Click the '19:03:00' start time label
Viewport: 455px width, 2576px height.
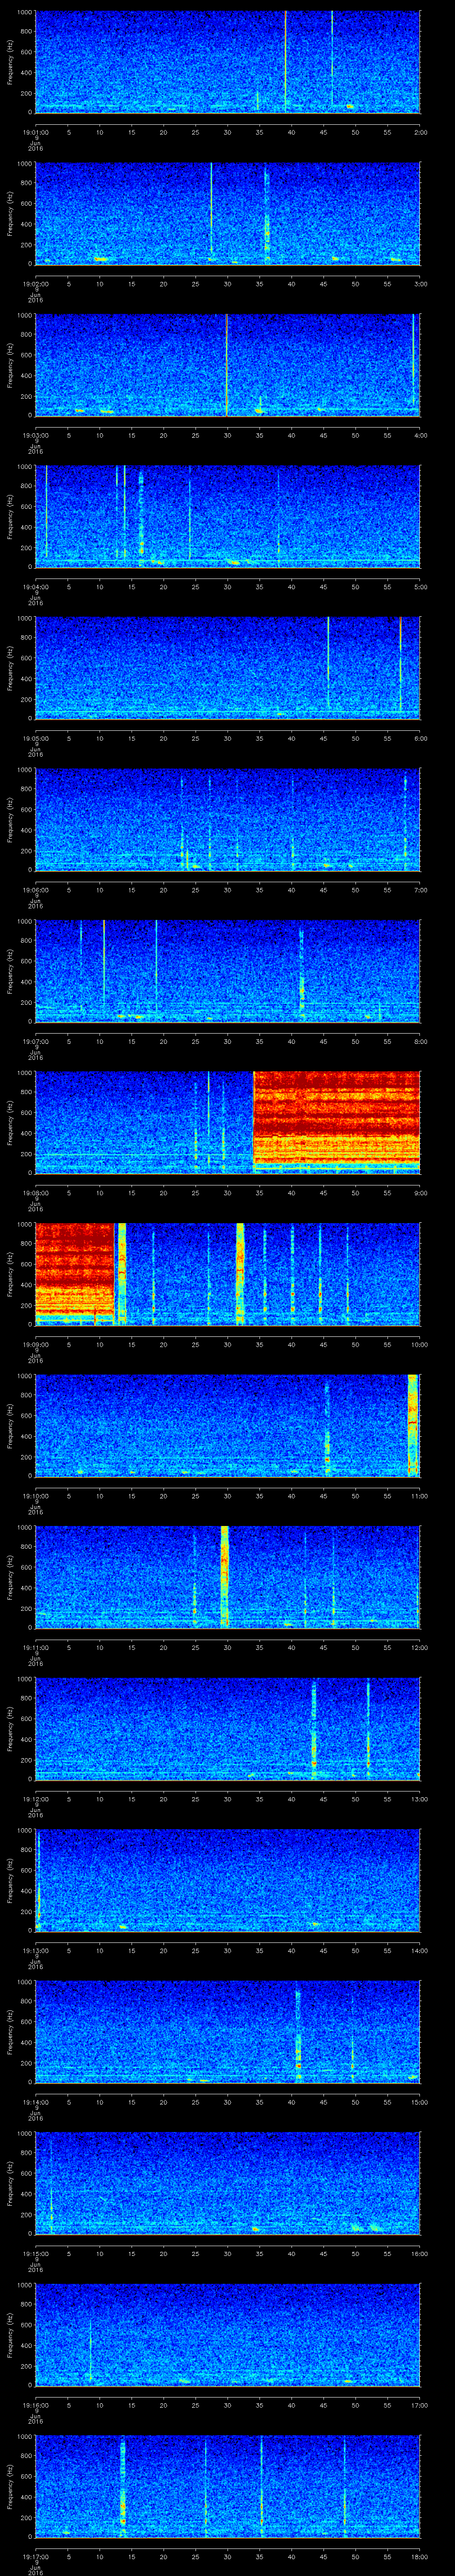coord(35,435)
